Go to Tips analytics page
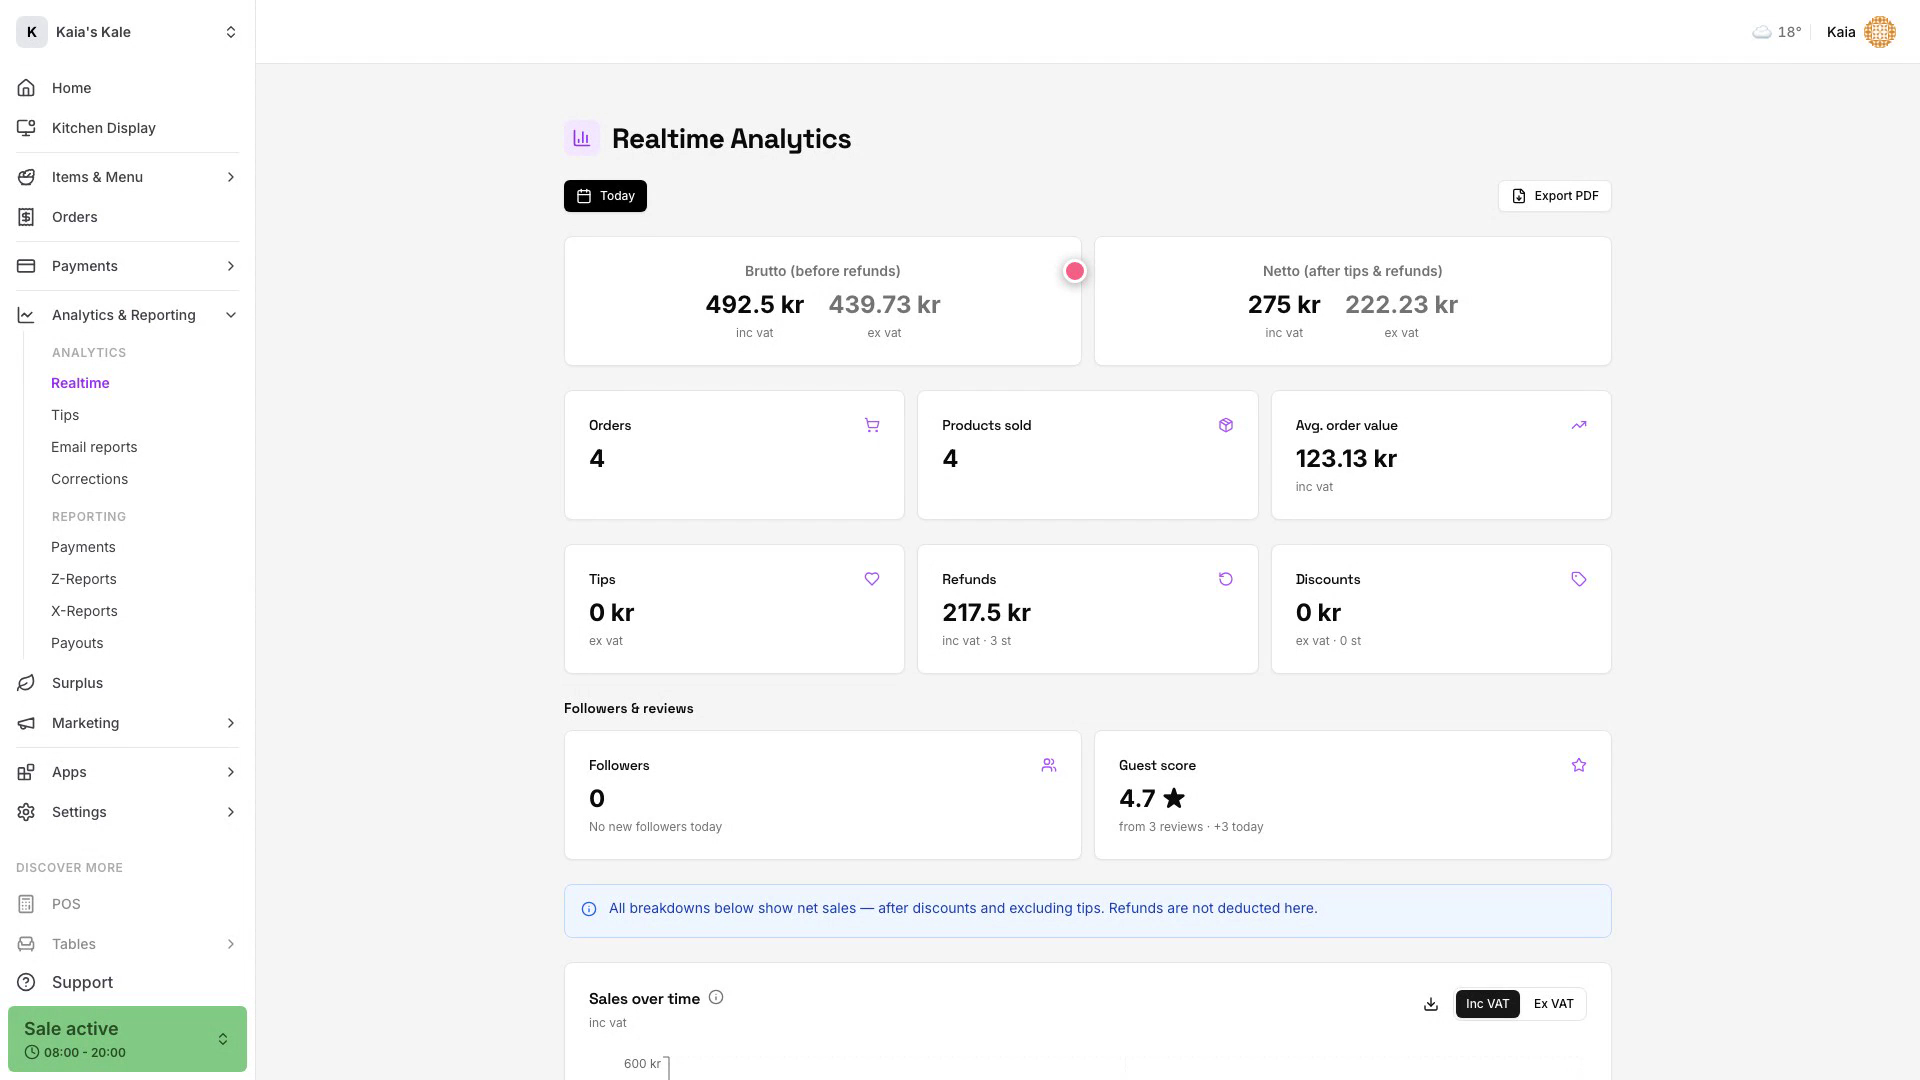Viewport: 1920px width, 1080px height. 65,415
